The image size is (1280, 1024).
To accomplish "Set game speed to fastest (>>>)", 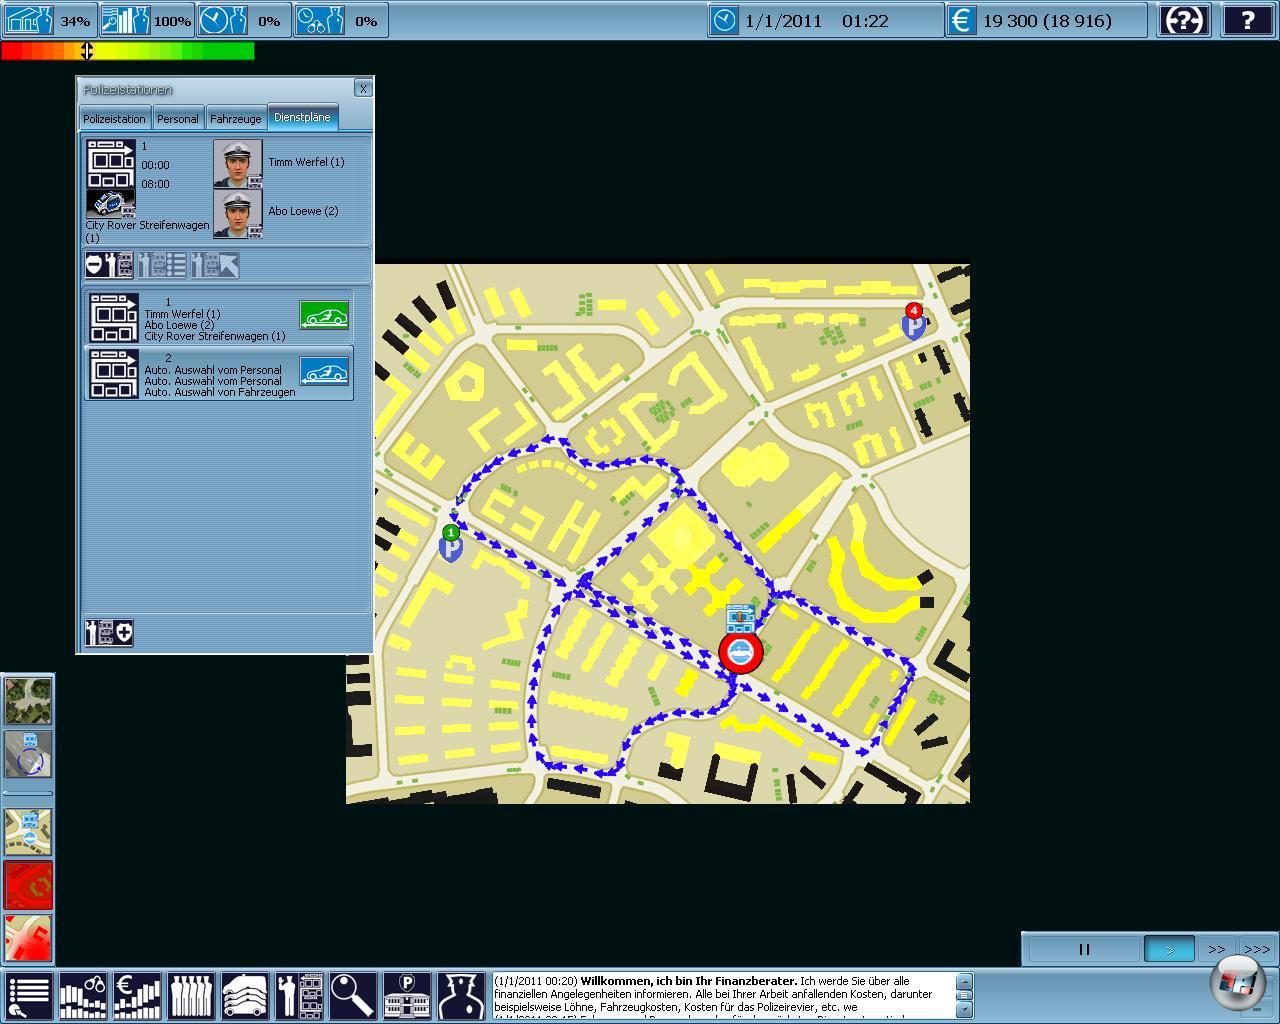I will (x=1256, y=949).
